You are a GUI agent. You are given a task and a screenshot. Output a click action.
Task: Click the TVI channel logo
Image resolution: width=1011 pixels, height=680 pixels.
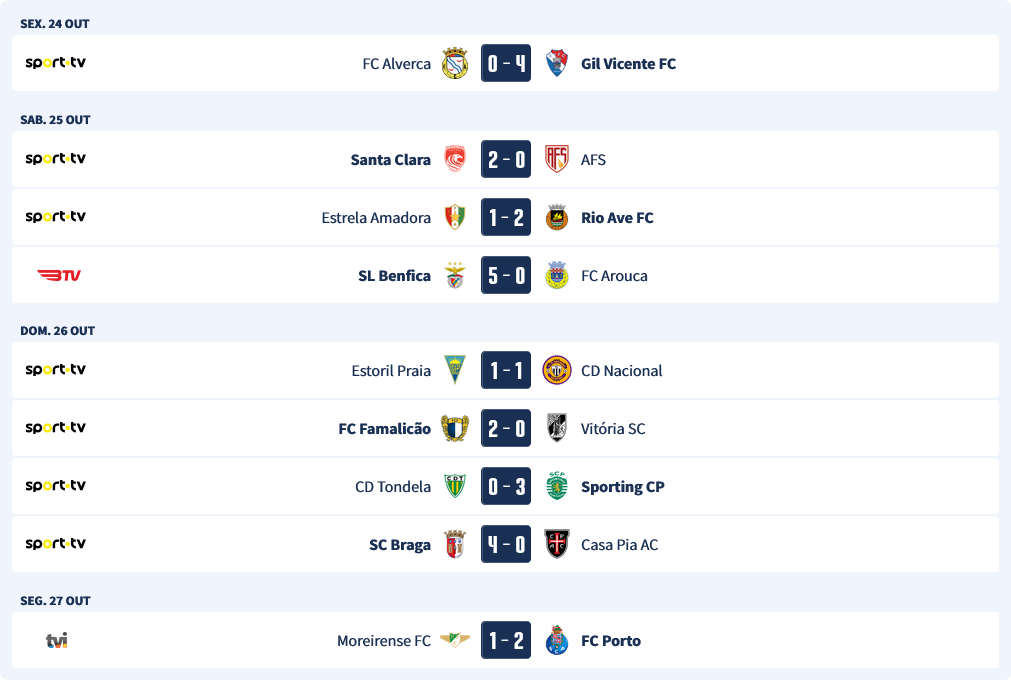click(56, 641)
